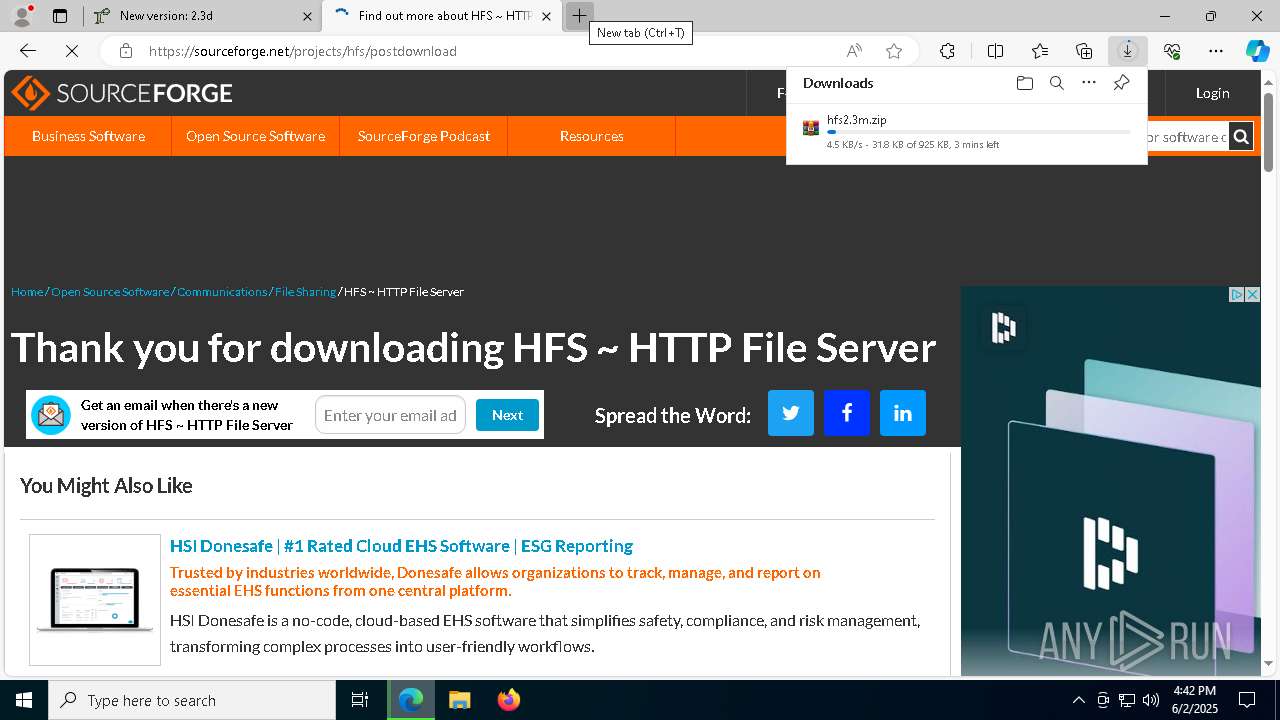This screenshot has height=720, width=1280.
Task: Open hfs2.3m.zip download entry
Action: click(x=966, y=131)
